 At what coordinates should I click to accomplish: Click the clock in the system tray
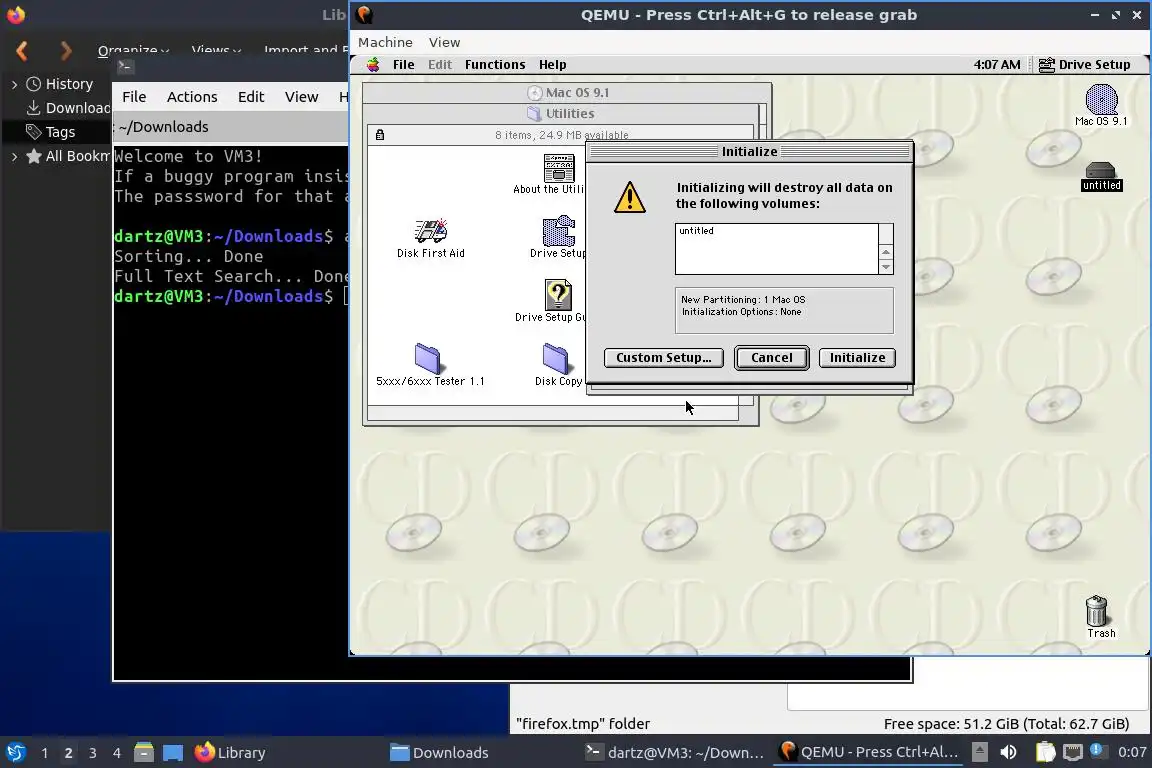click(1131, 752)
